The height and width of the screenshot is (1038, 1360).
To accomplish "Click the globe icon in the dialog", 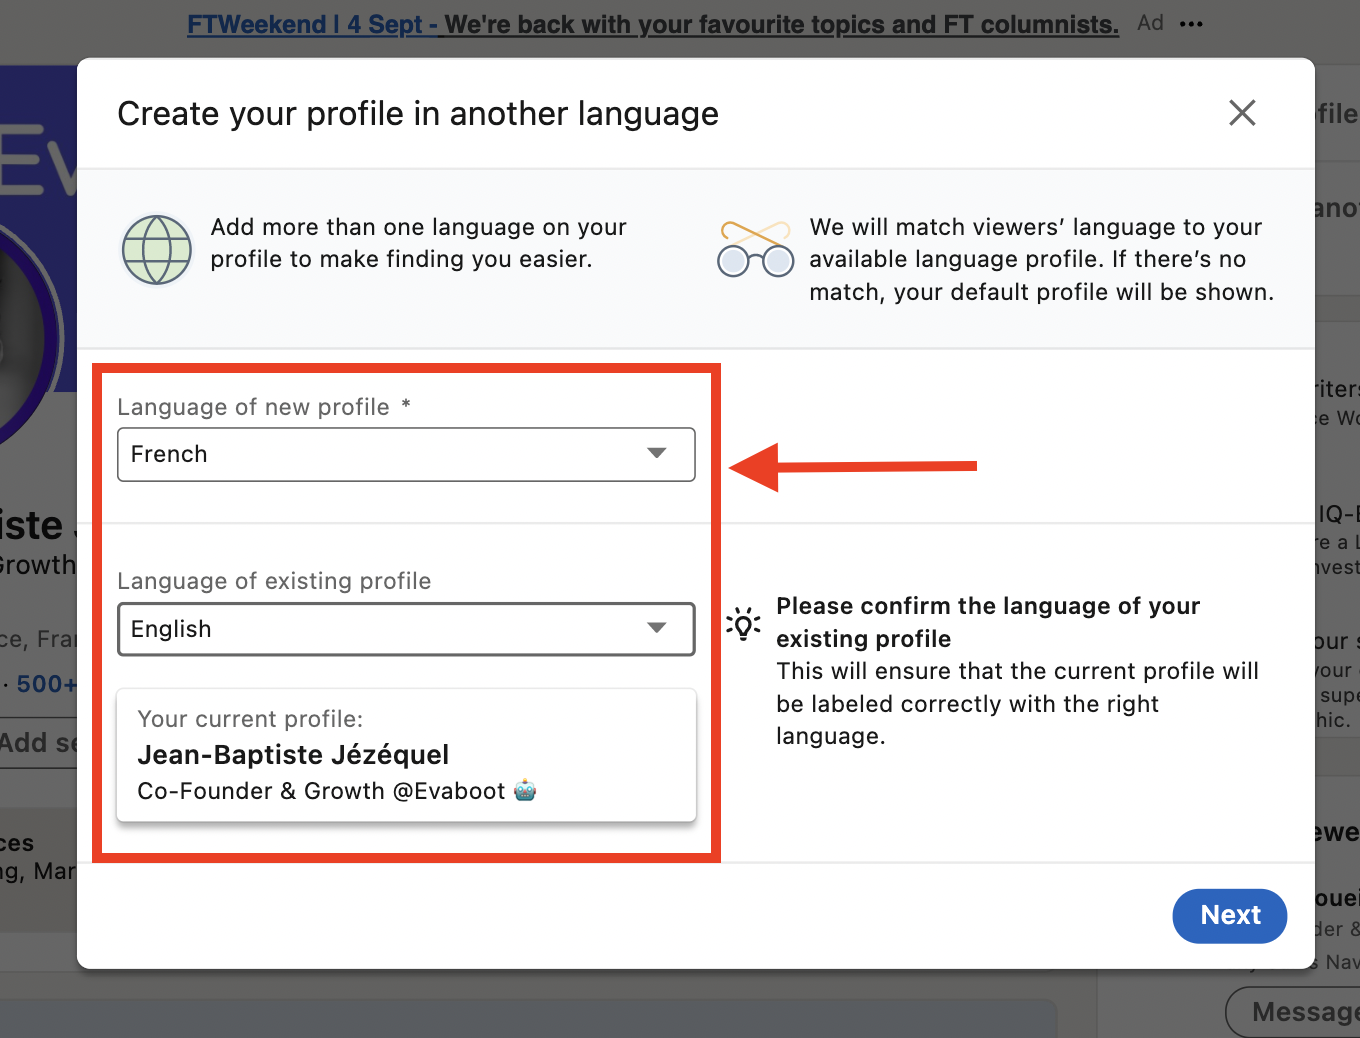I will (156, 250).
